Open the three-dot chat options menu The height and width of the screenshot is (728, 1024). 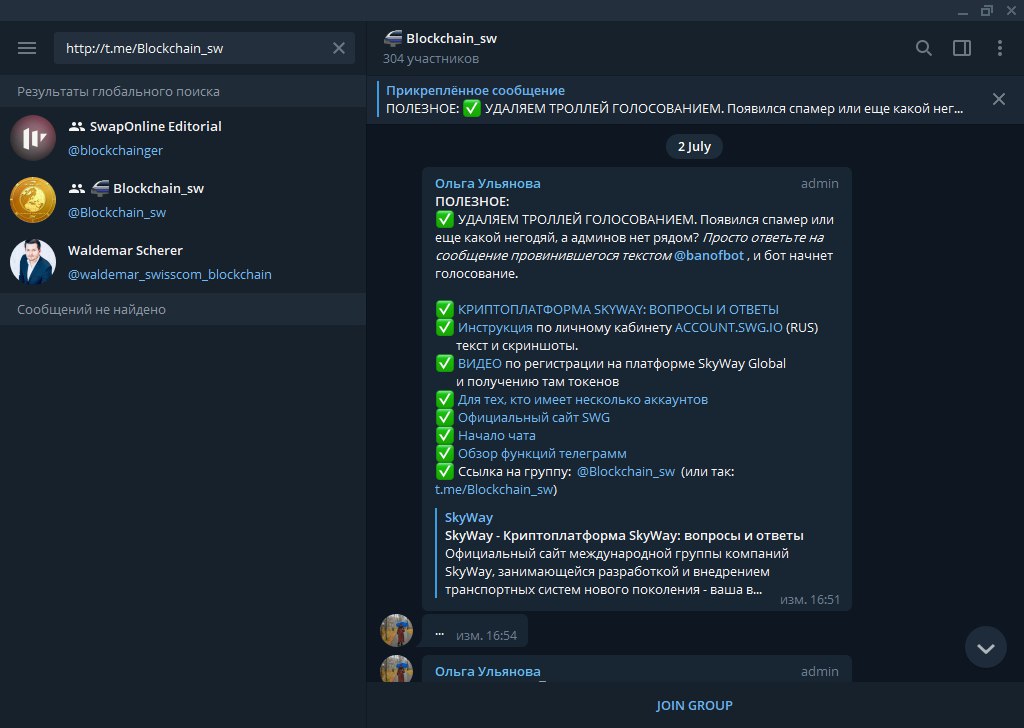(1000, 48)
